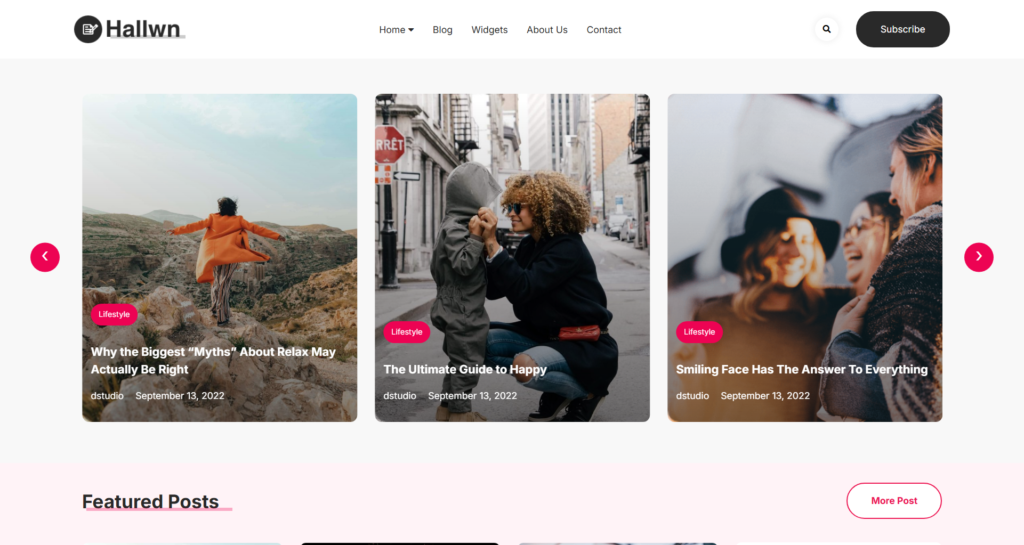Click the Featured Posts heading

(150, 501)
